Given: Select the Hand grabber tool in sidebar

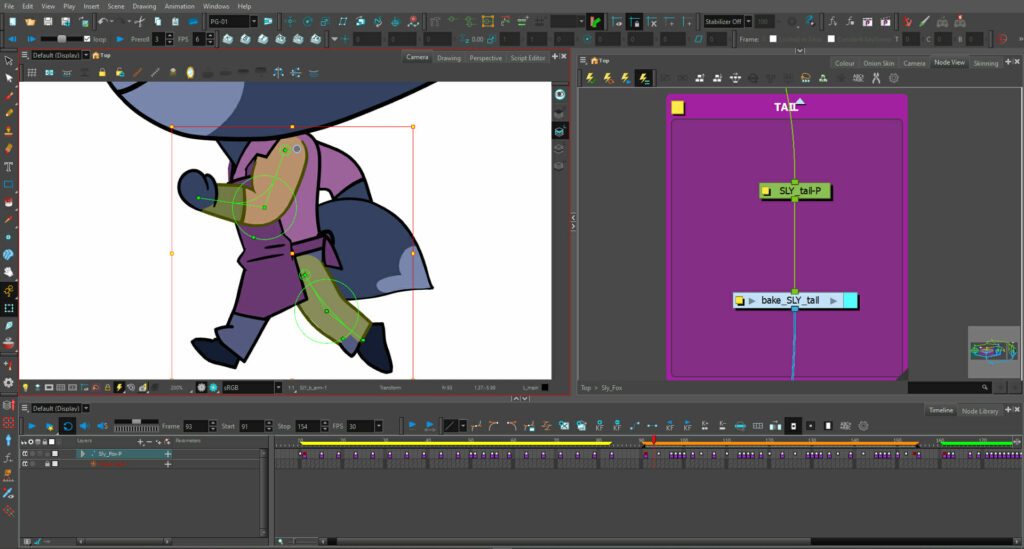Looking at the screenshot, I should tap(8, 272).
